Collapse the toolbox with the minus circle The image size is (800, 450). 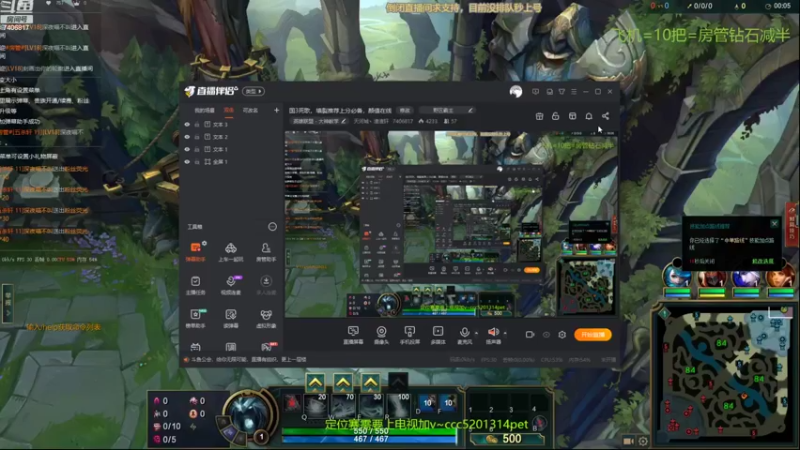click(272, 227)
